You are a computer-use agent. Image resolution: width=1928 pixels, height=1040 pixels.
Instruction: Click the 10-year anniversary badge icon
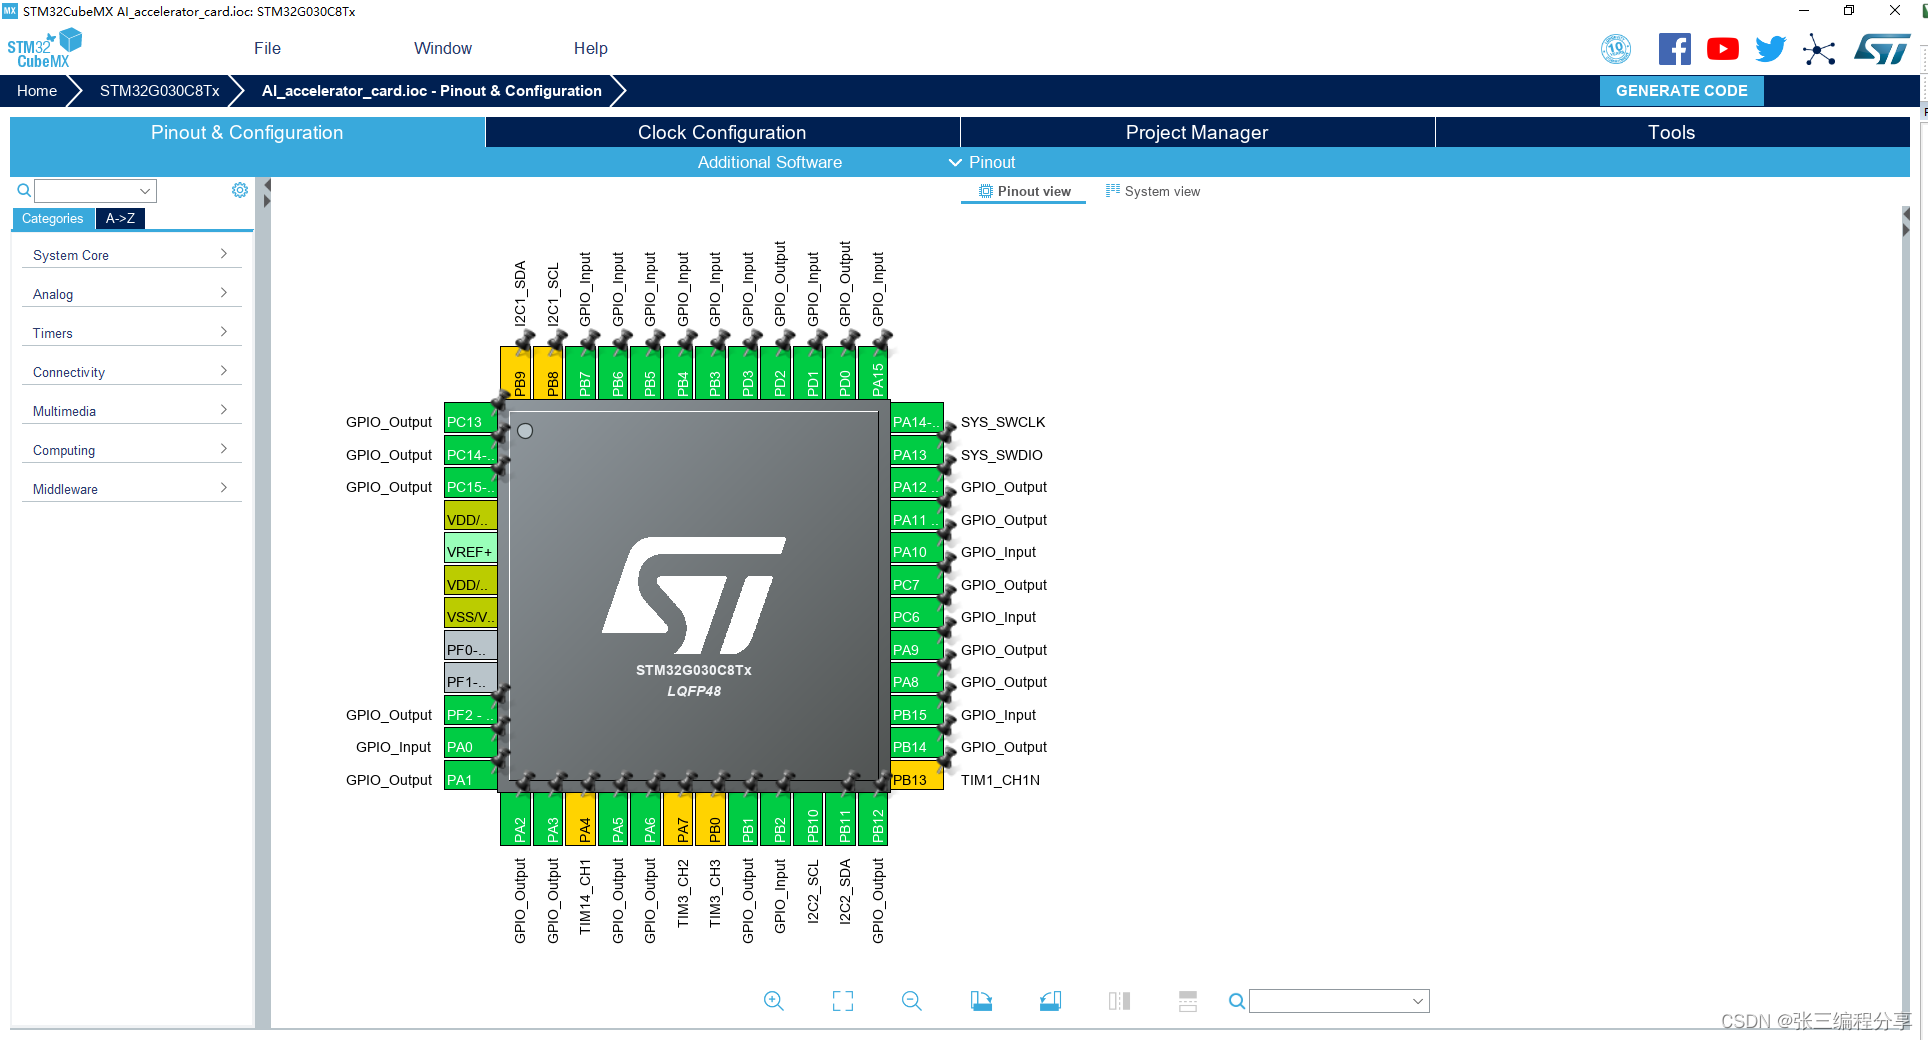tap(1616, 49)
